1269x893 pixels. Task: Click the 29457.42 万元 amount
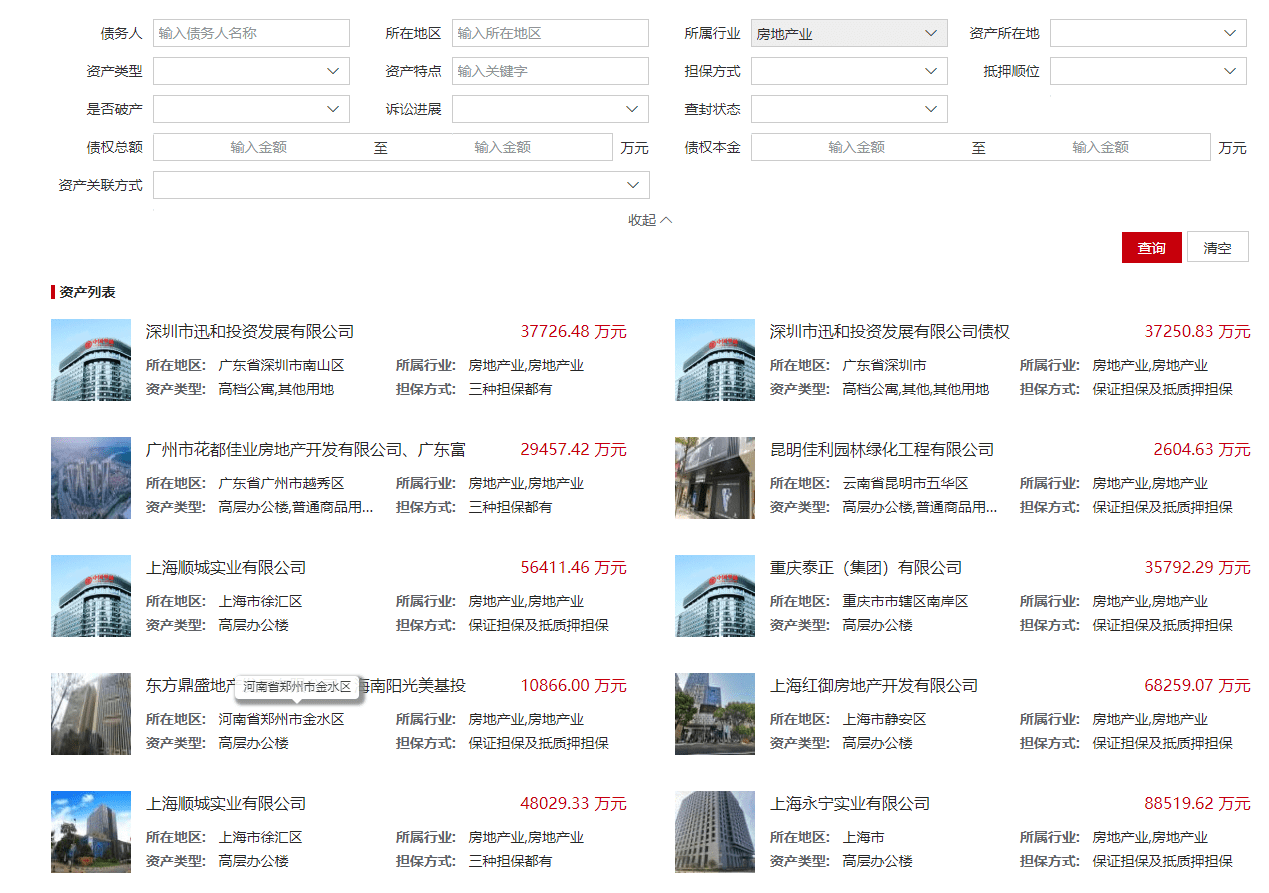coord(573,450)
